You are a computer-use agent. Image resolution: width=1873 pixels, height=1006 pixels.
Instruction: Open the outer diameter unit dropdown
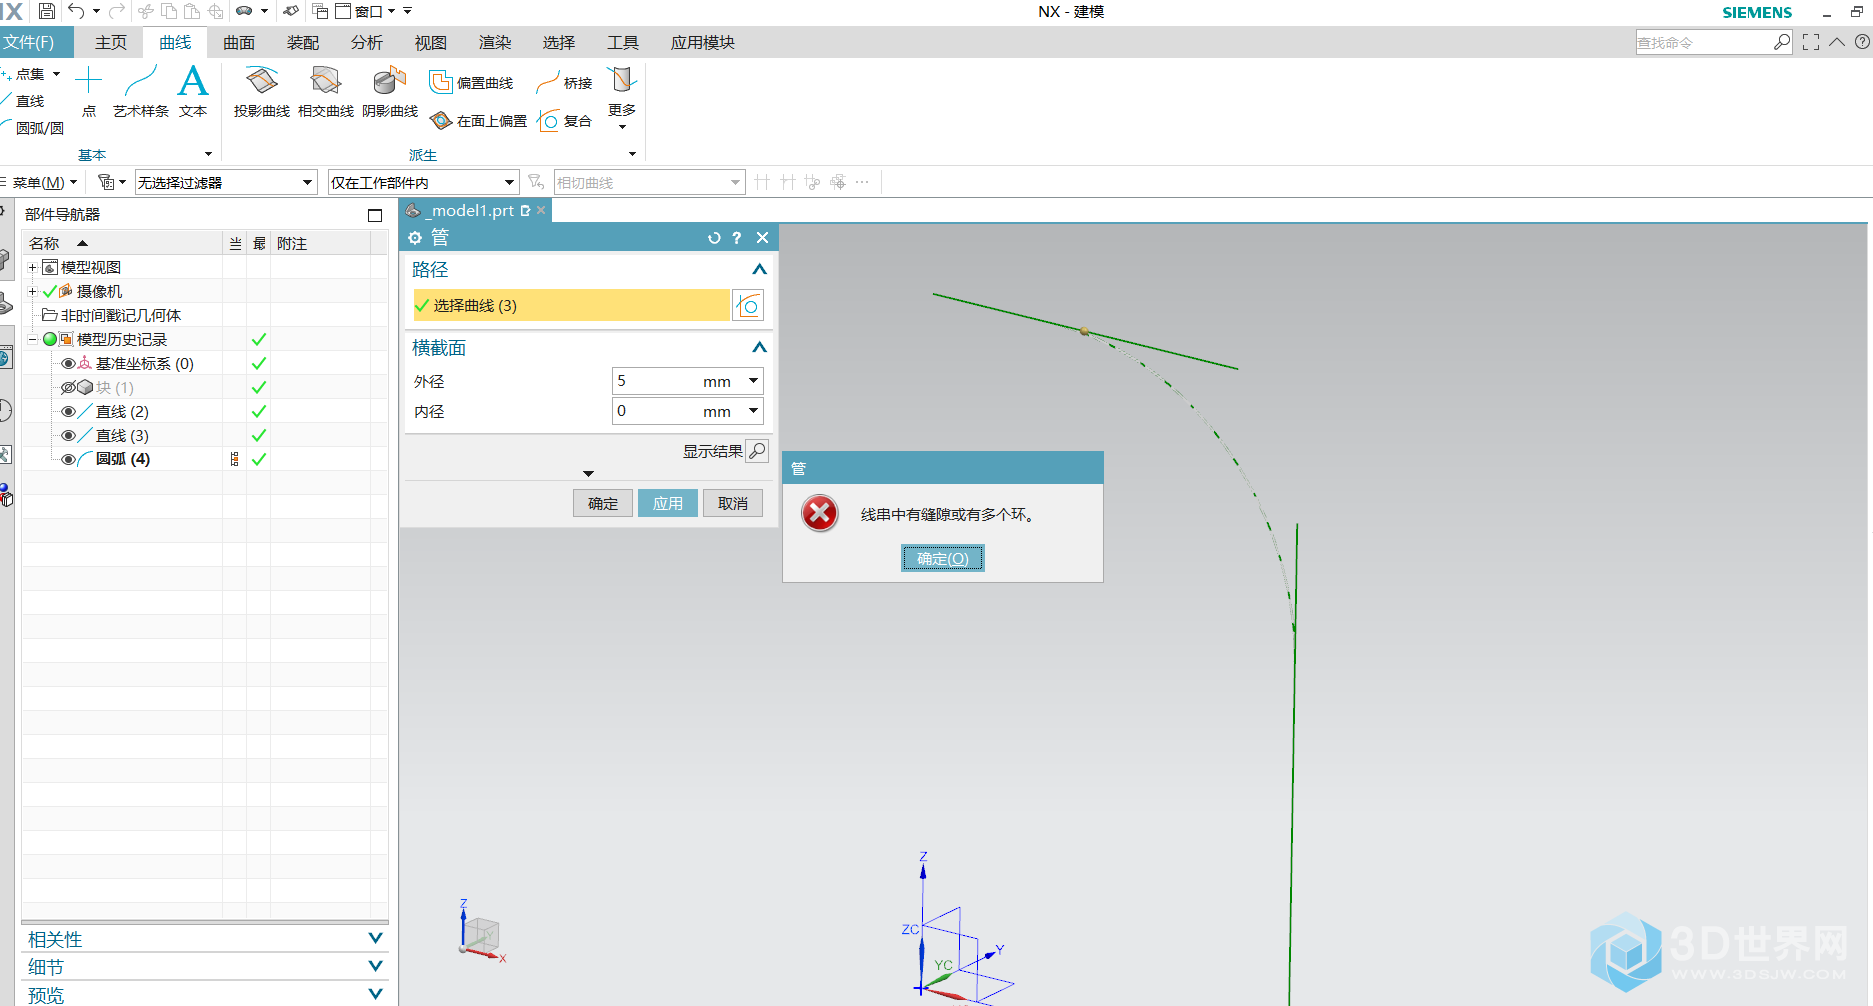[x=753, y=381]
